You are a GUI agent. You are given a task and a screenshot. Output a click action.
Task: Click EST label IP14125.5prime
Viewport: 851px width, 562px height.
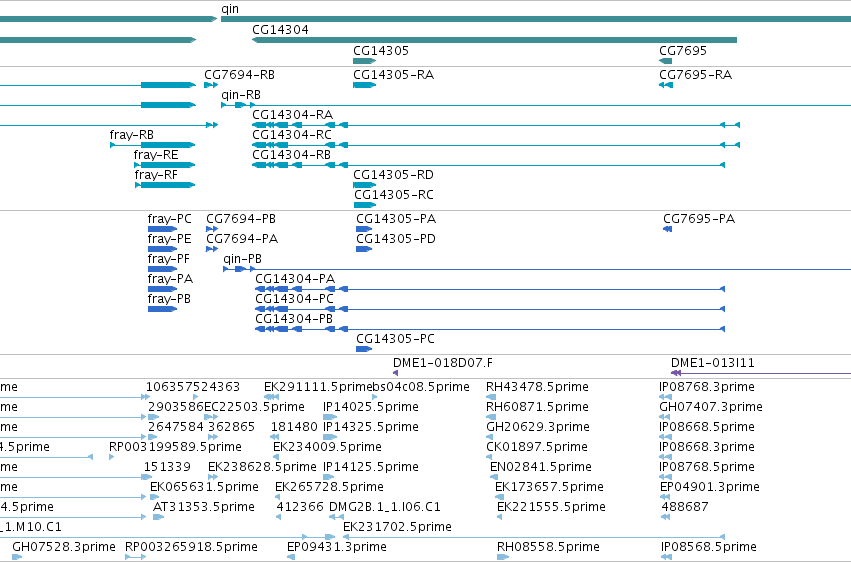(371, 467)
